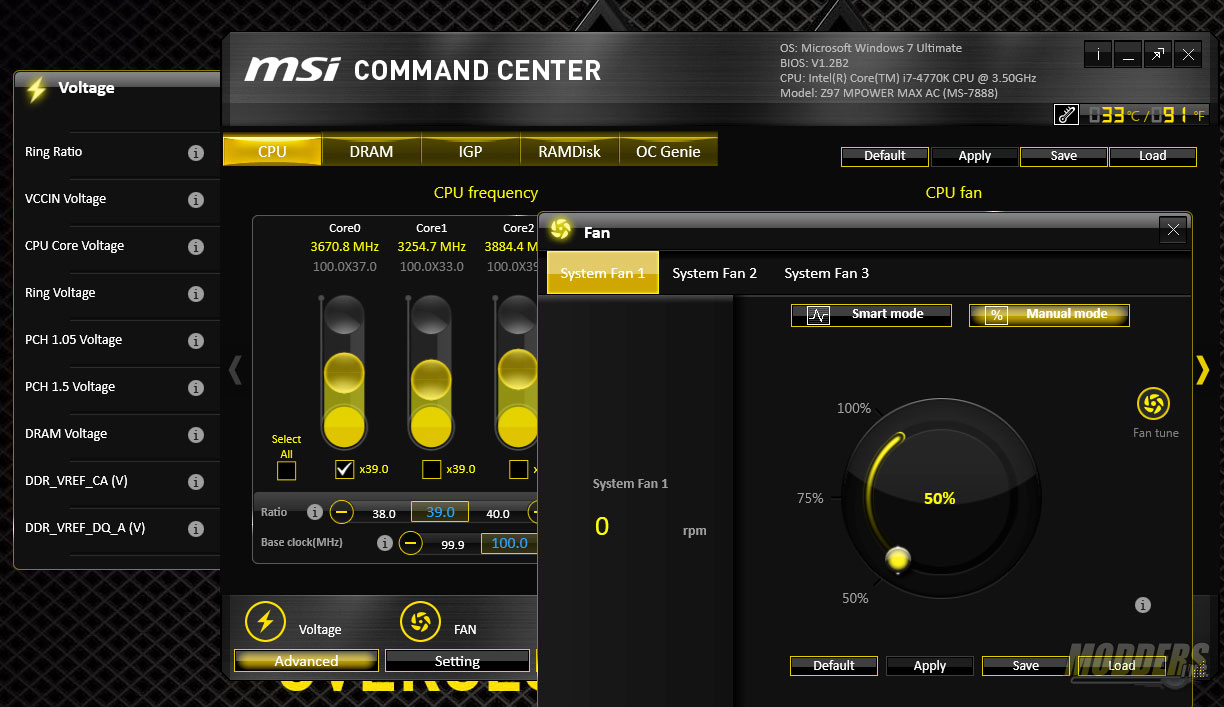Uncheck the Core0 x39.0 checkbox
Viewport: 1224px width, 707px height.
click(345, 469)
